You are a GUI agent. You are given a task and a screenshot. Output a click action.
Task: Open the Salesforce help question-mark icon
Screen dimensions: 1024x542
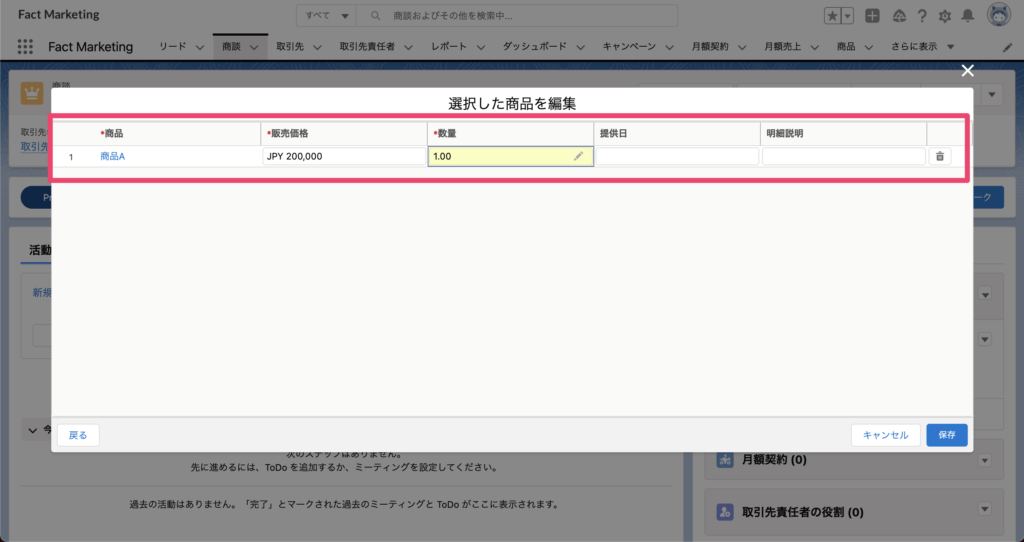921,16
